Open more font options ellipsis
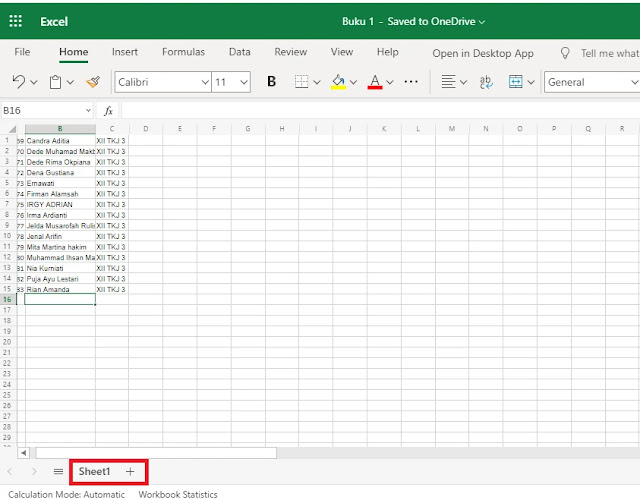The image size is (640, 500). 411,82
